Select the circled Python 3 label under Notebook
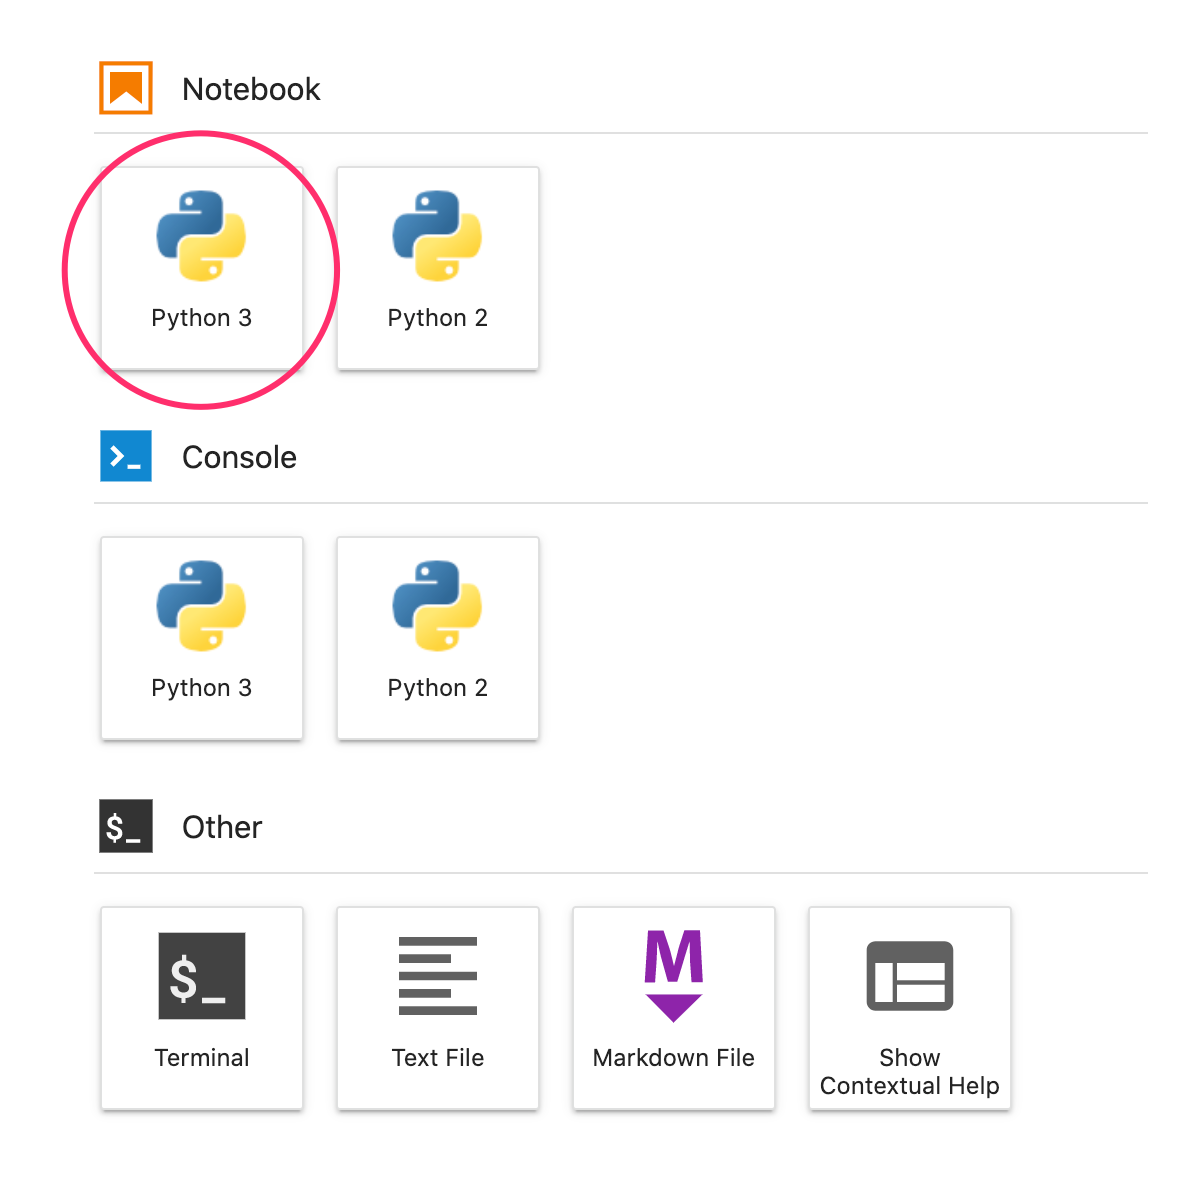This screenshot has height=1178, width=1198. tap(201, 318)
